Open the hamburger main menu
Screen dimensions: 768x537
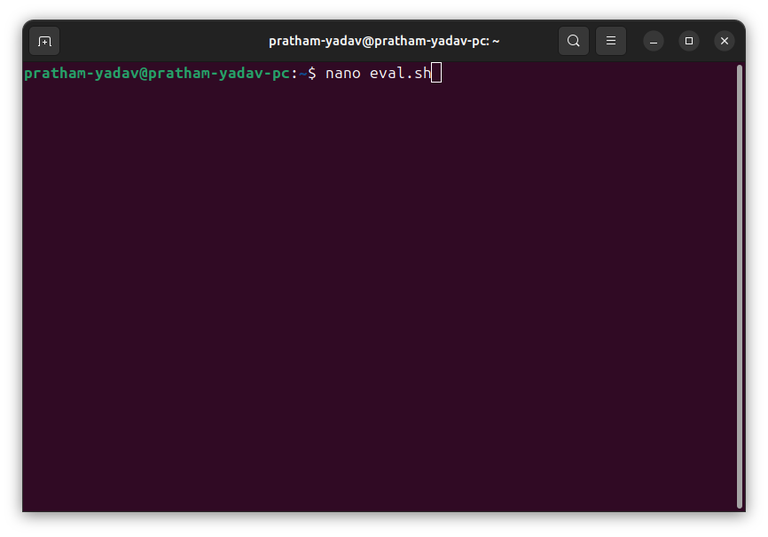pyautogui.click(x=611, y=41)
